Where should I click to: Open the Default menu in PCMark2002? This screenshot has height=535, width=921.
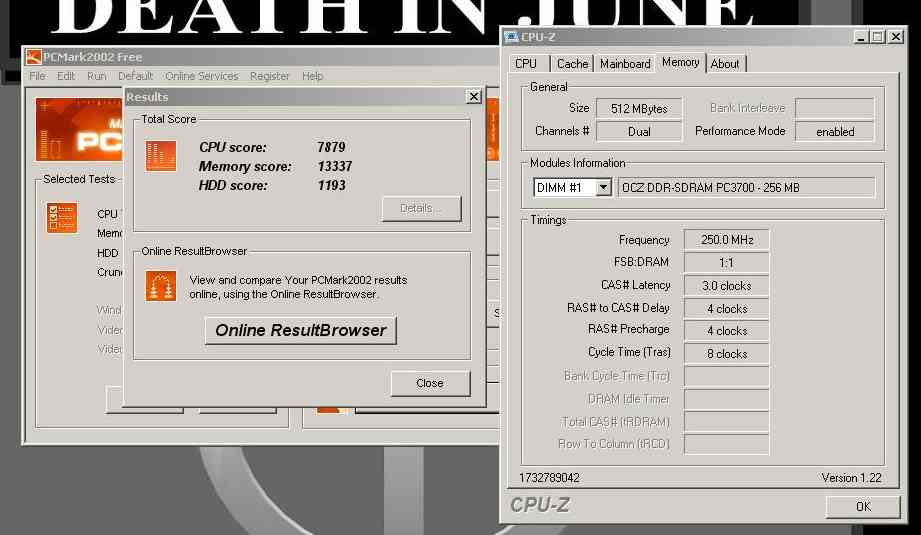click(x=136, y=76)
